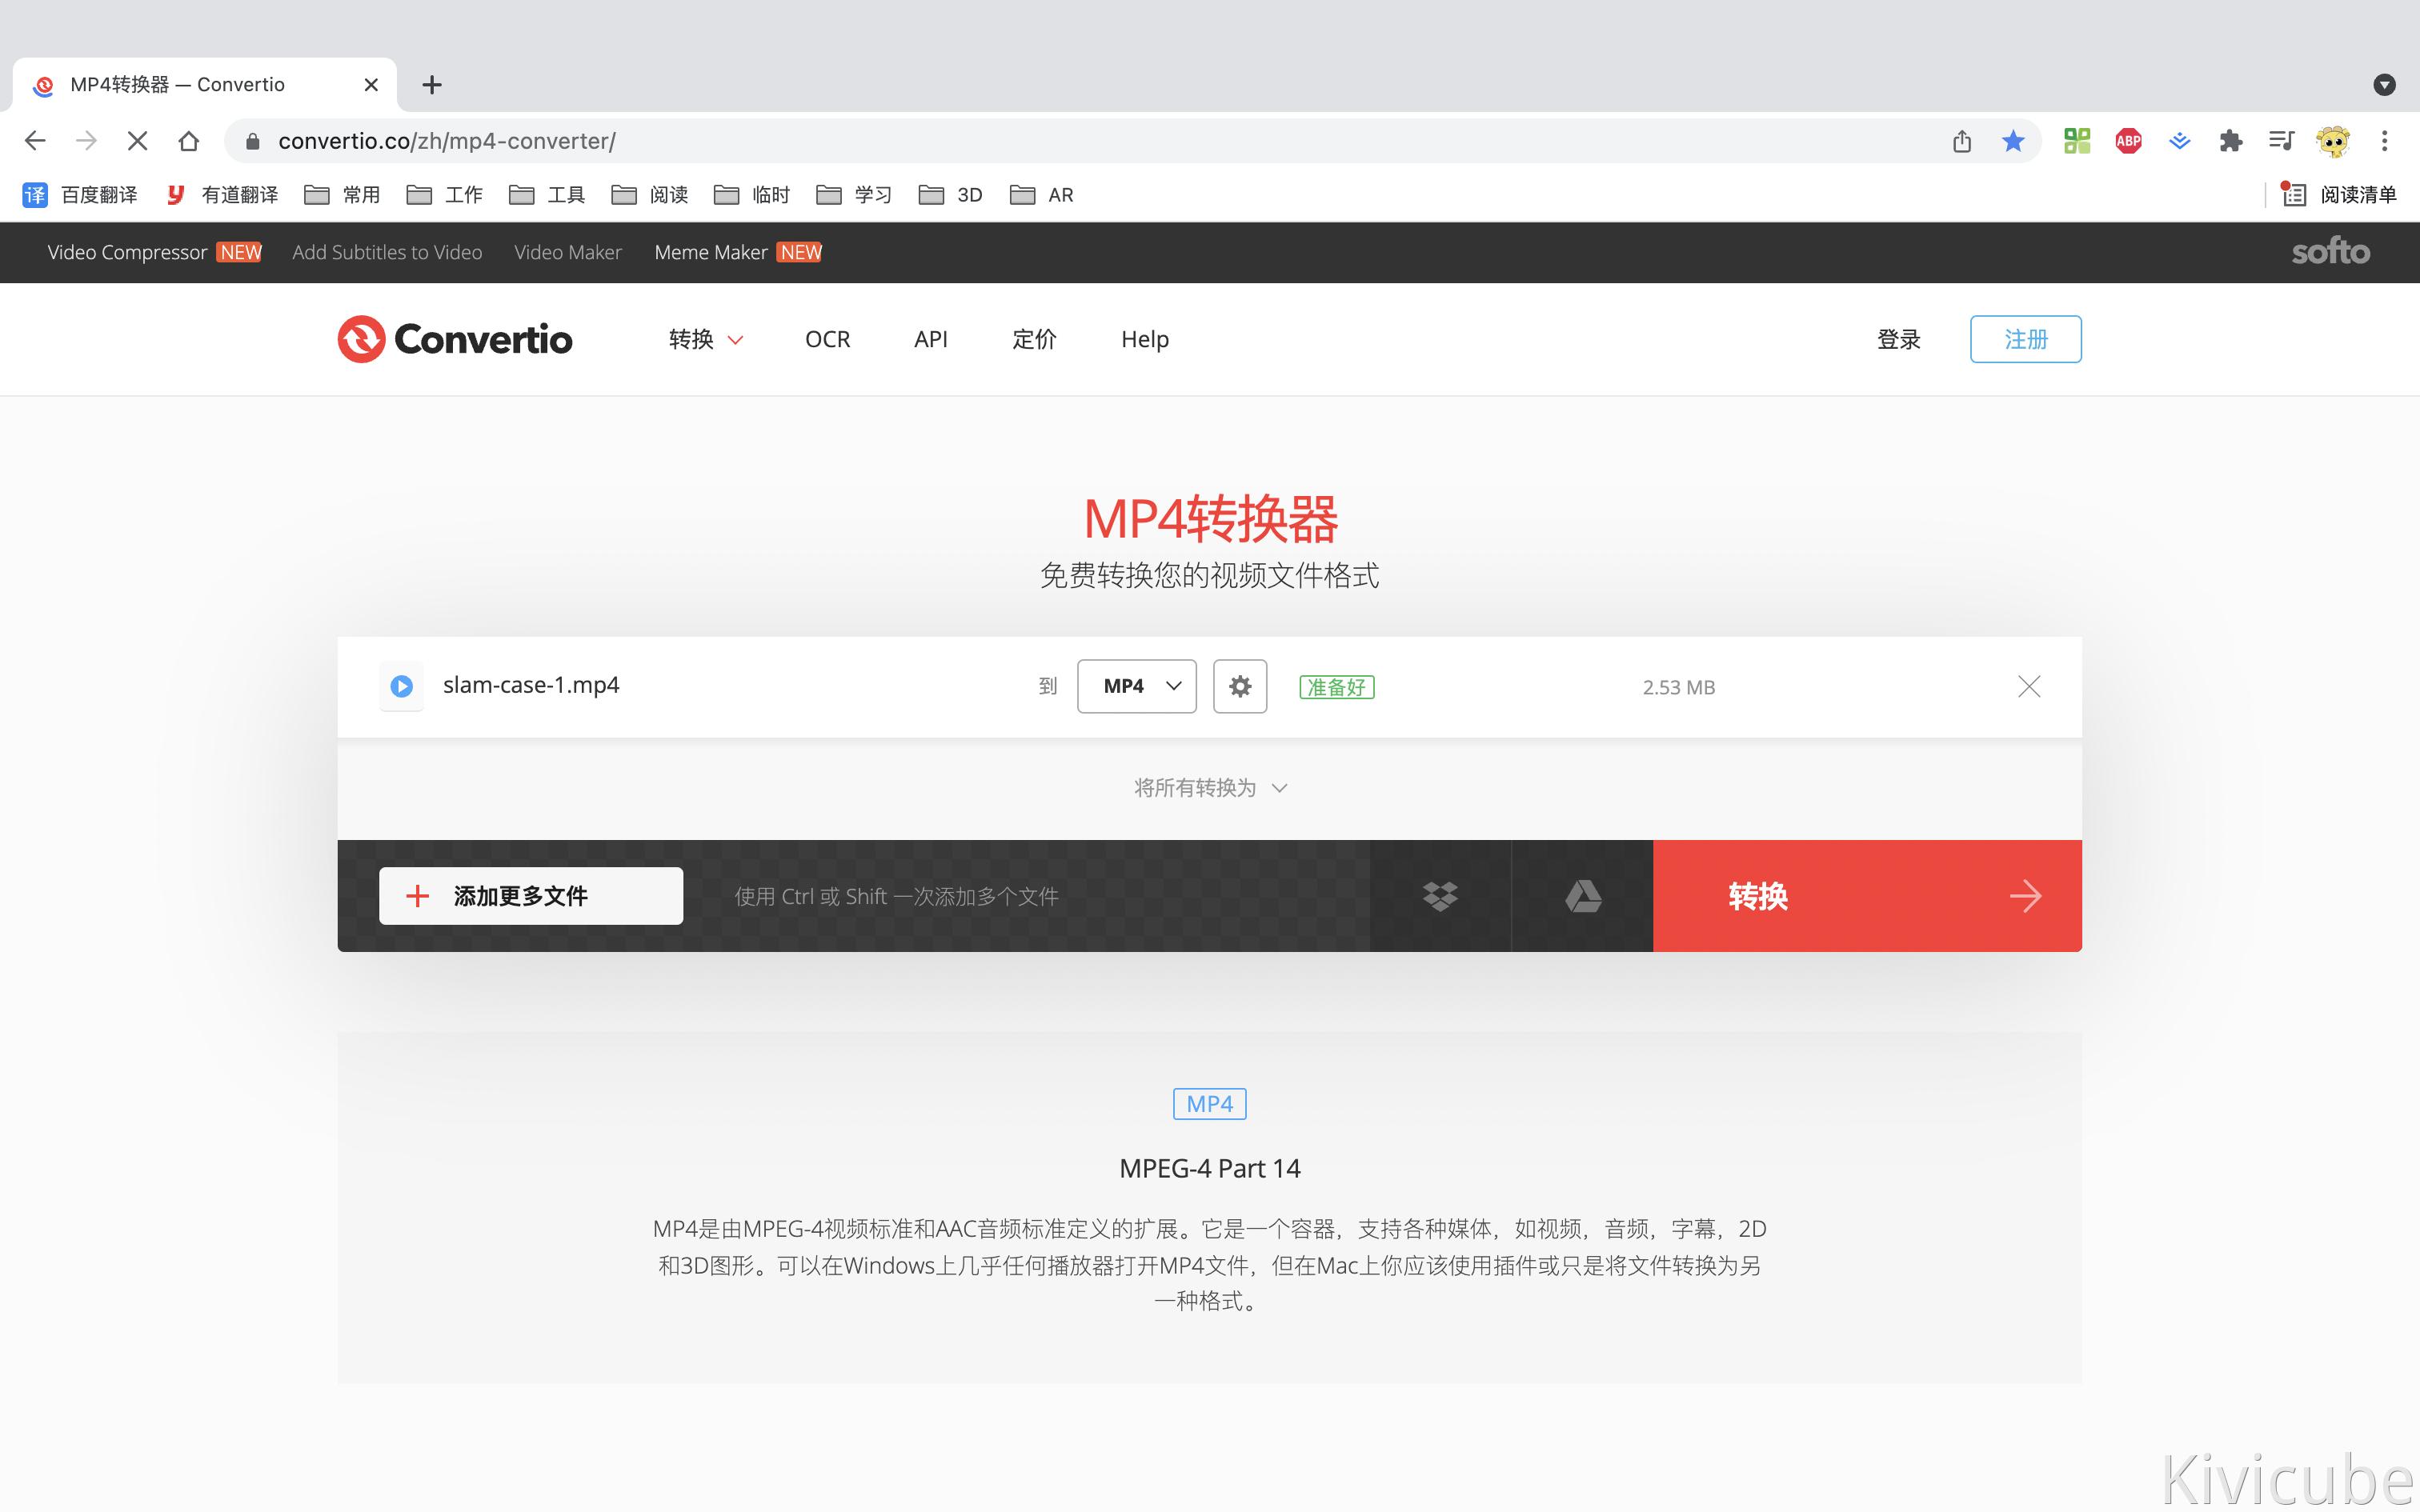Viewport: 2420px width, 1512px height.
Task: Open the MP4 output format dropdown
Action: pyautogui.click(x=1137, y=686)
